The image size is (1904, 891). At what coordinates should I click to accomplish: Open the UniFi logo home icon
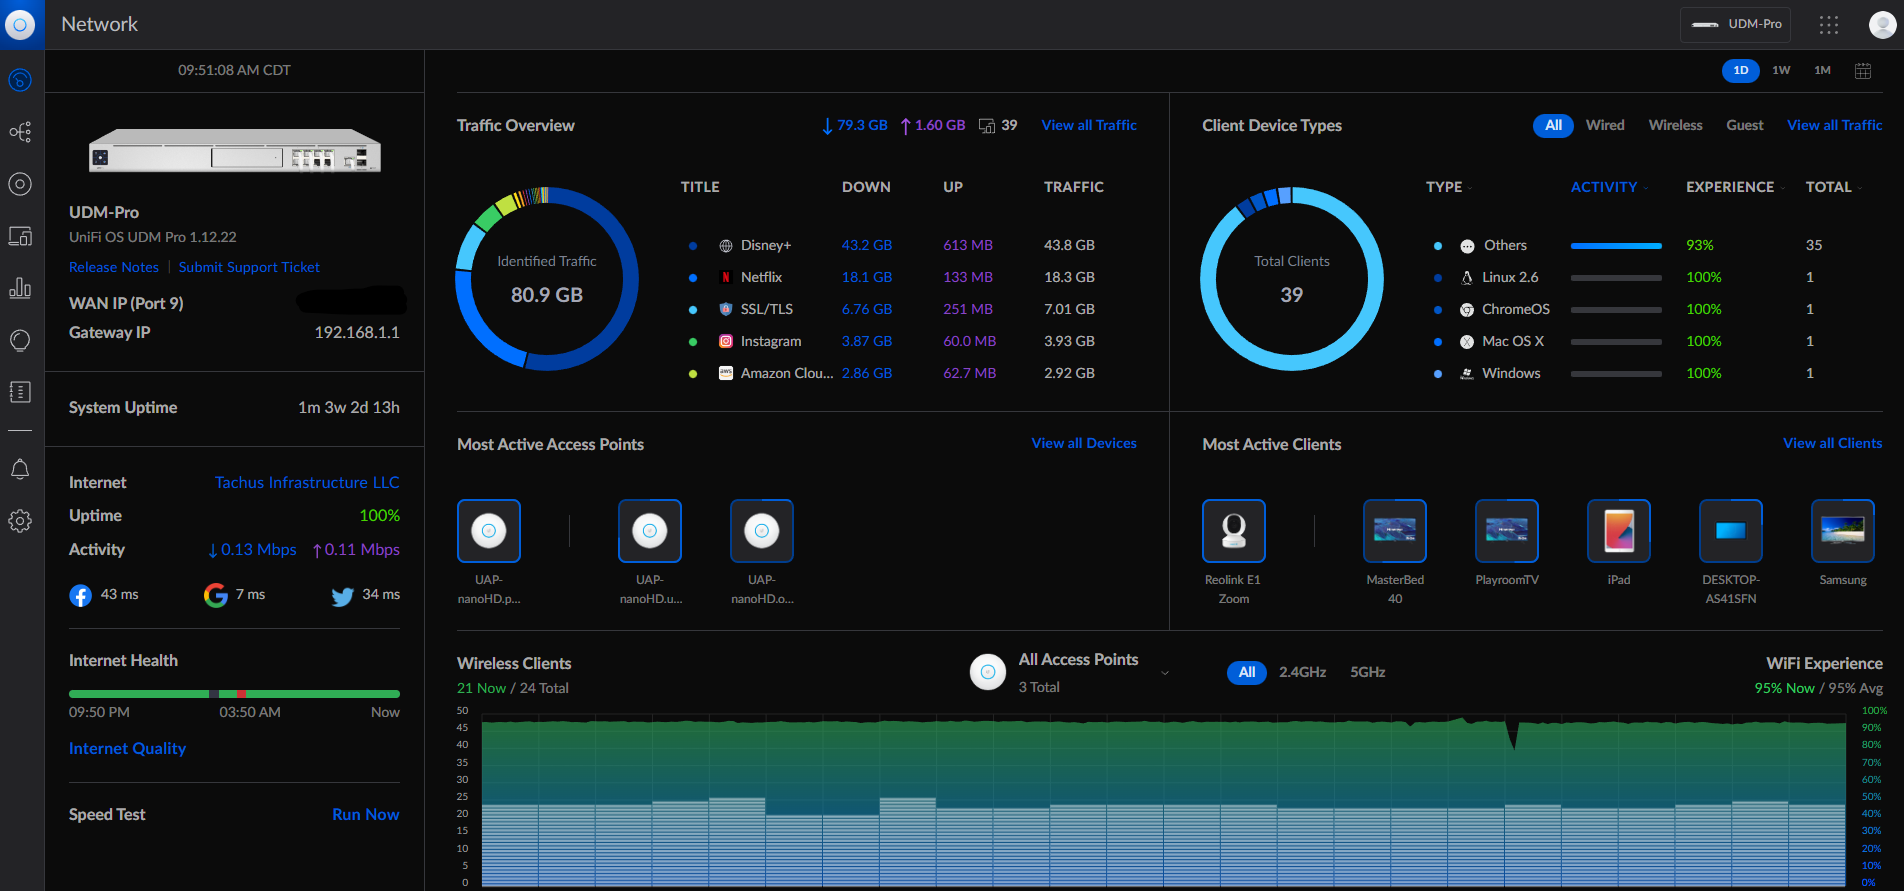click(20, 24)
